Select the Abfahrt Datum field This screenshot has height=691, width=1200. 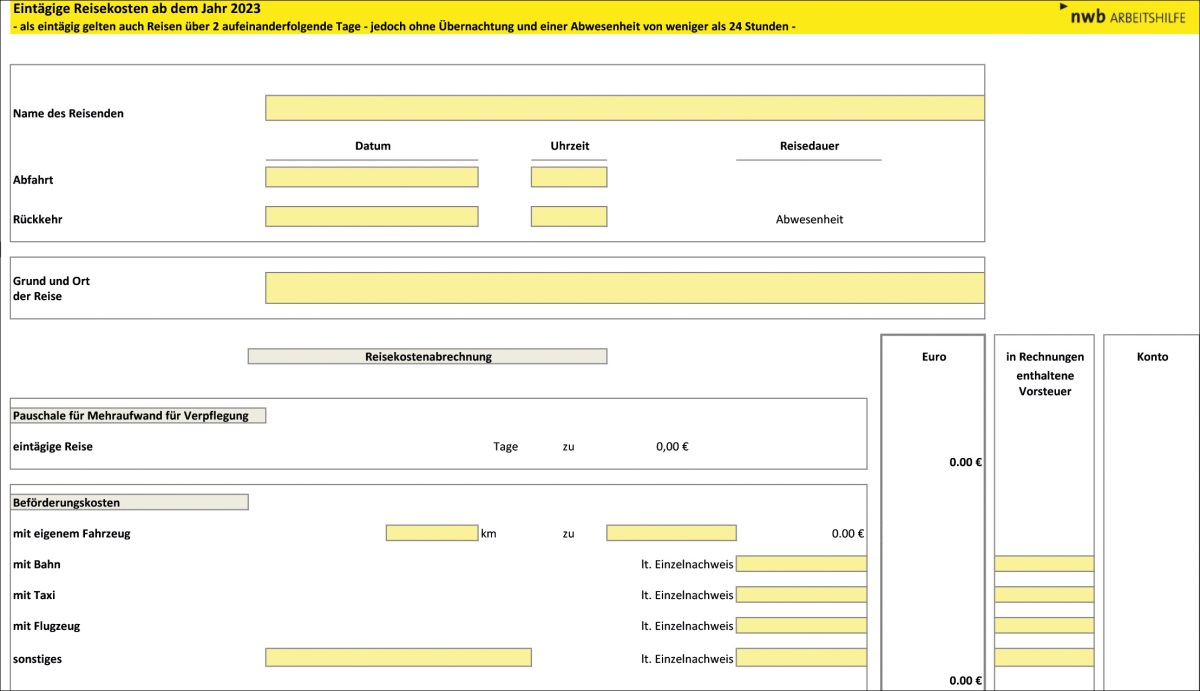coord(371,177)
